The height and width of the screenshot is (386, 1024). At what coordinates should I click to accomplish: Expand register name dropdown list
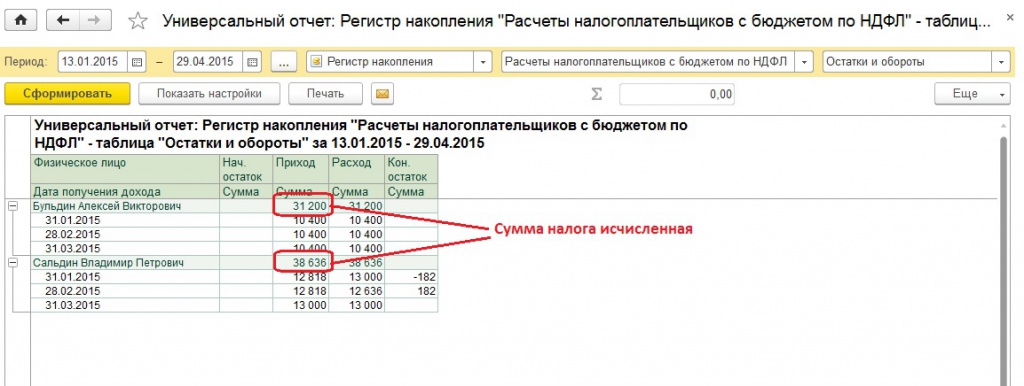click(x=805, y=62)
